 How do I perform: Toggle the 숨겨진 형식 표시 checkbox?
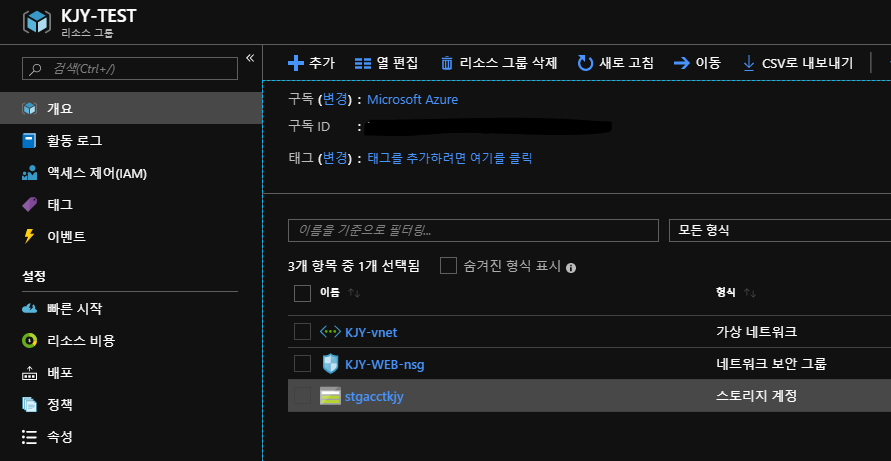click(x=448, y=265)
